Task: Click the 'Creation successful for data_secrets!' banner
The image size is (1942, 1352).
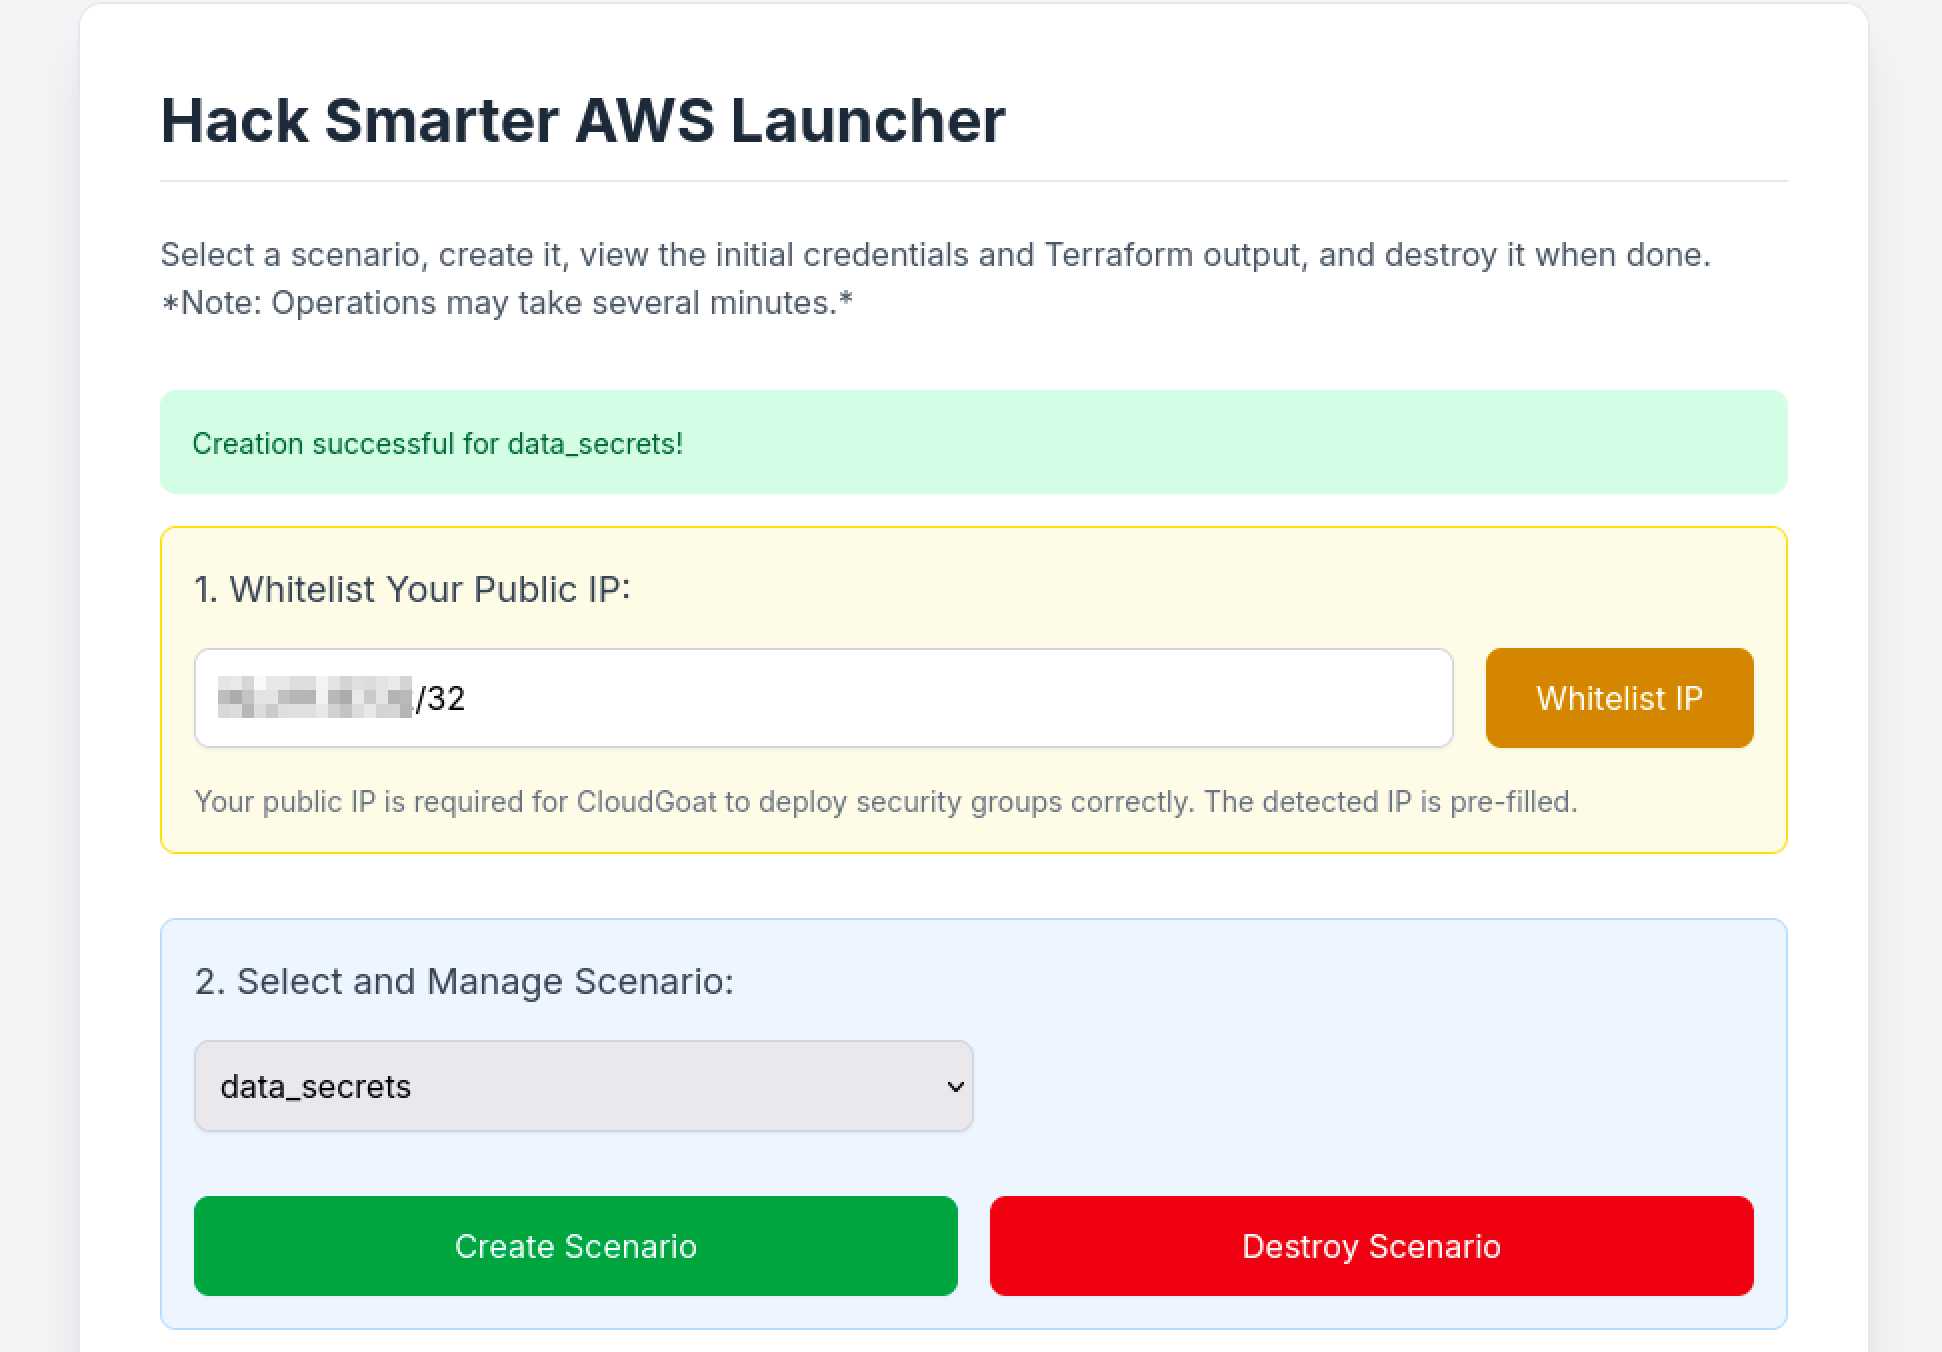Action: tap(973, 442)
